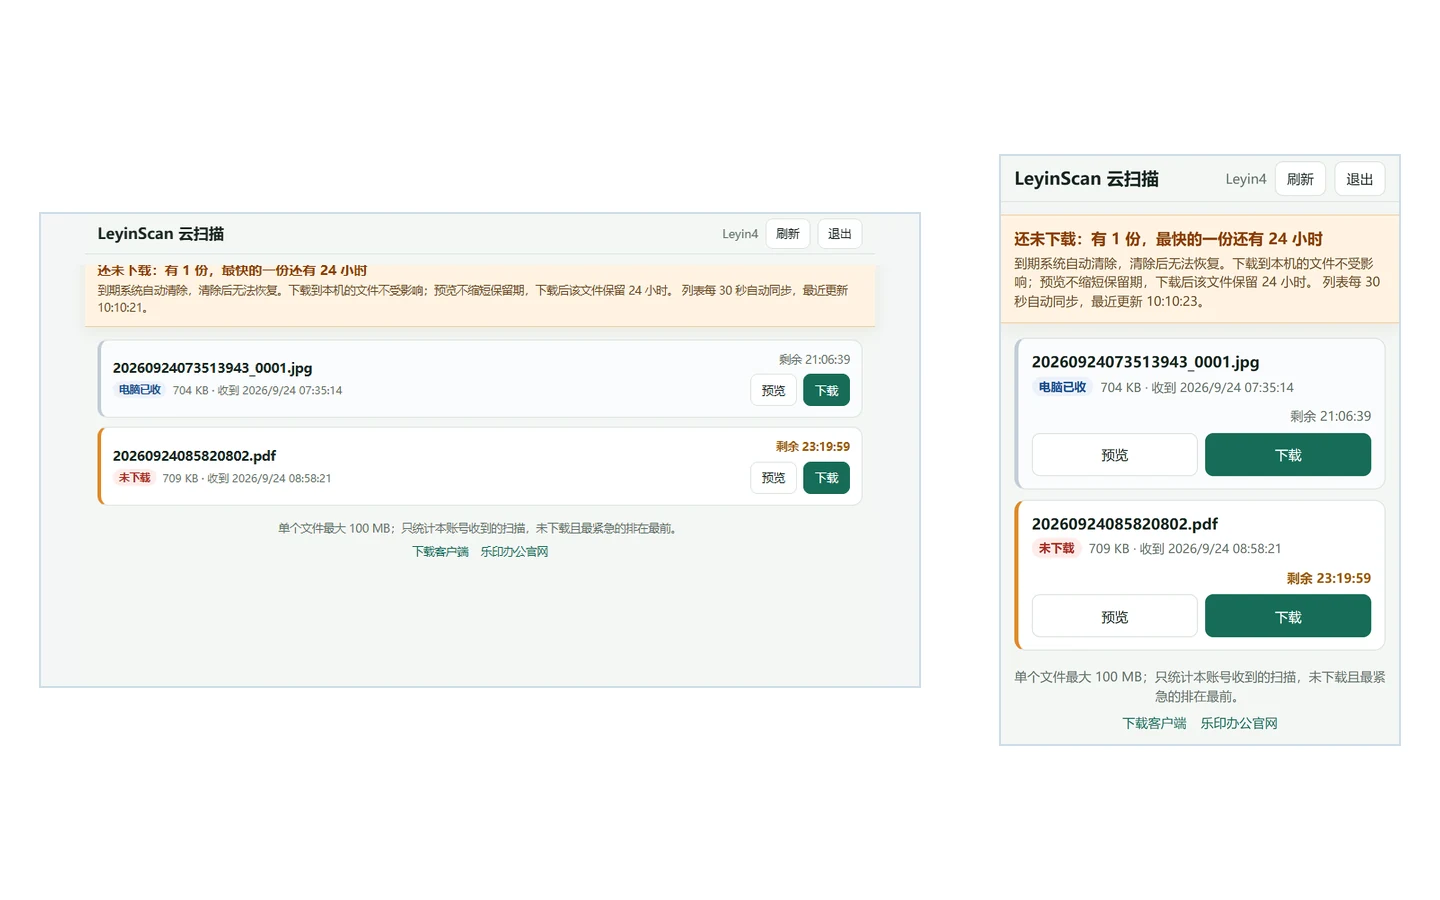
Task: Click the 电脑已收 badge in the wide view
Action: tap(140, 390)
